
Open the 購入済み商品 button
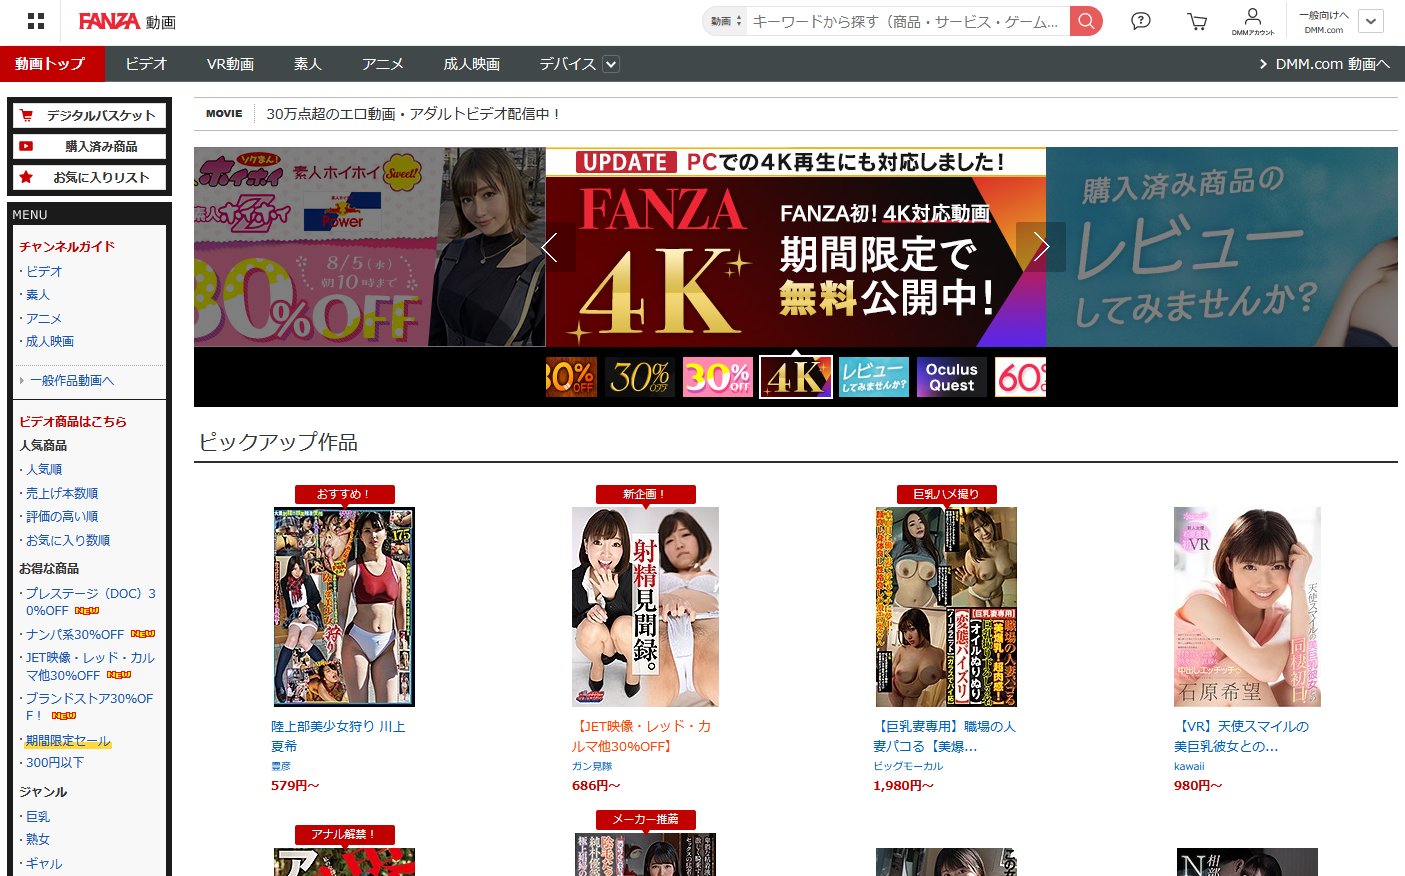[89, 146]
